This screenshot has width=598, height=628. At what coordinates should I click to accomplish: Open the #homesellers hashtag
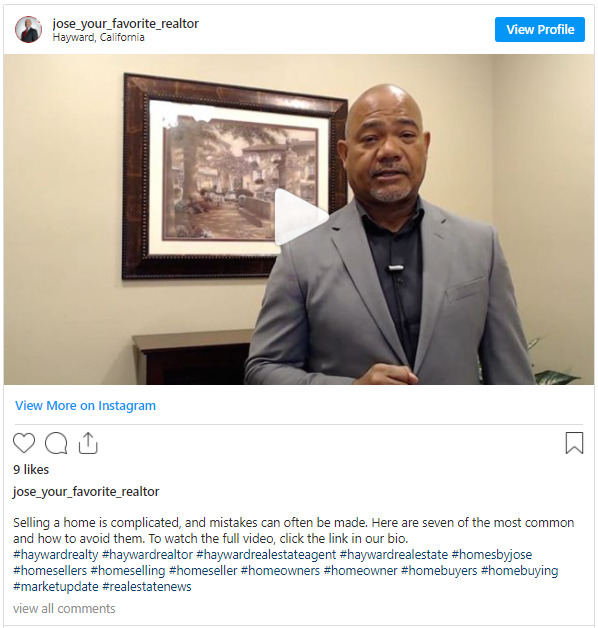point(50,571)
